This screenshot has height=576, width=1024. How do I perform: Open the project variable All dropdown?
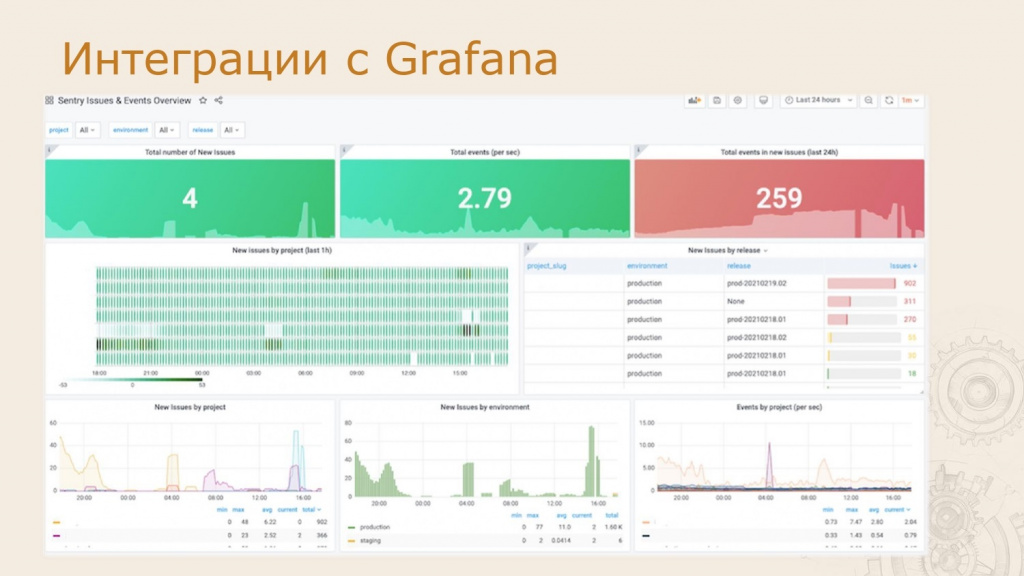(x=88, y=130)
